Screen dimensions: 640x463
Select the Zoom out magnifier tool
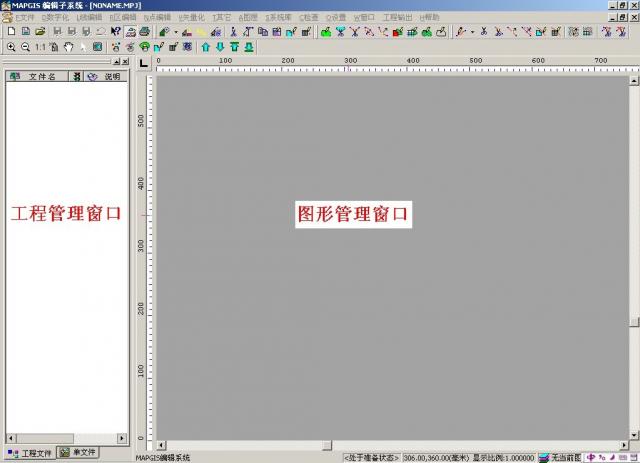tap(25, 47)
